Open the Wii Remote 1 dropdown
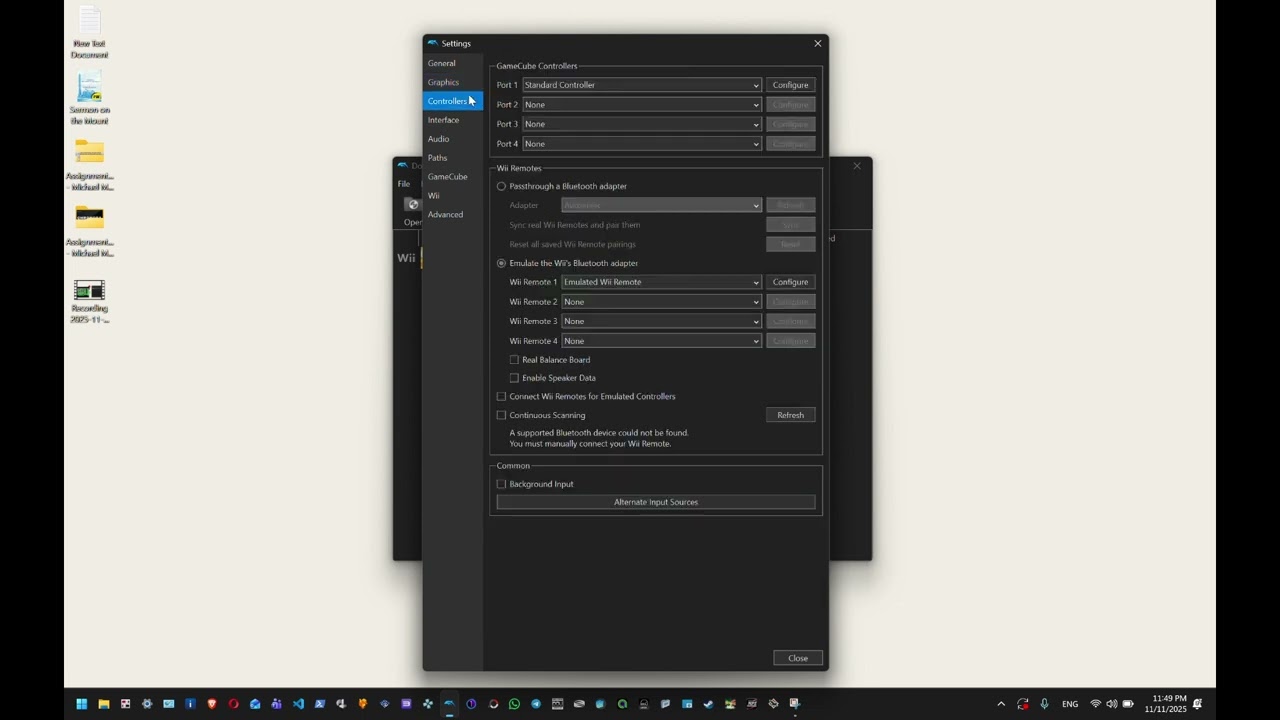1280x720 pixels. pos(661,282)
